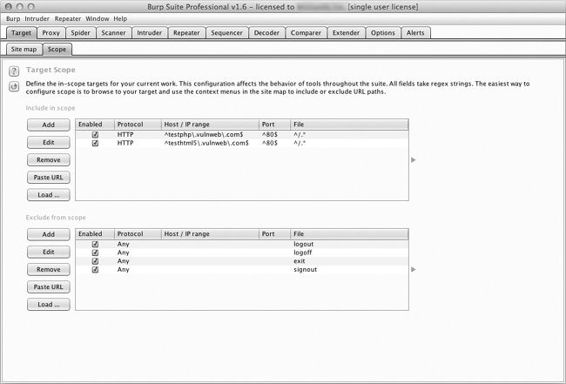566x384 pixels.
Task: Open the Help menu
Action: click(120, 19)
